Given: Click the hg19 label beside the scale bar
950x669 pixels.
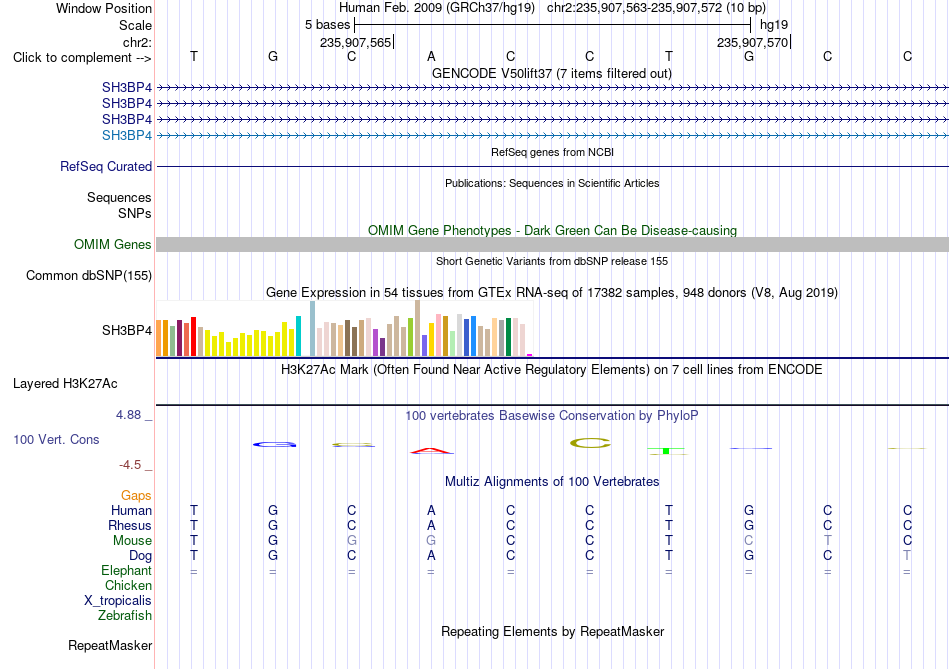Looking at the screenshot, I should click(x=774, y=25).
